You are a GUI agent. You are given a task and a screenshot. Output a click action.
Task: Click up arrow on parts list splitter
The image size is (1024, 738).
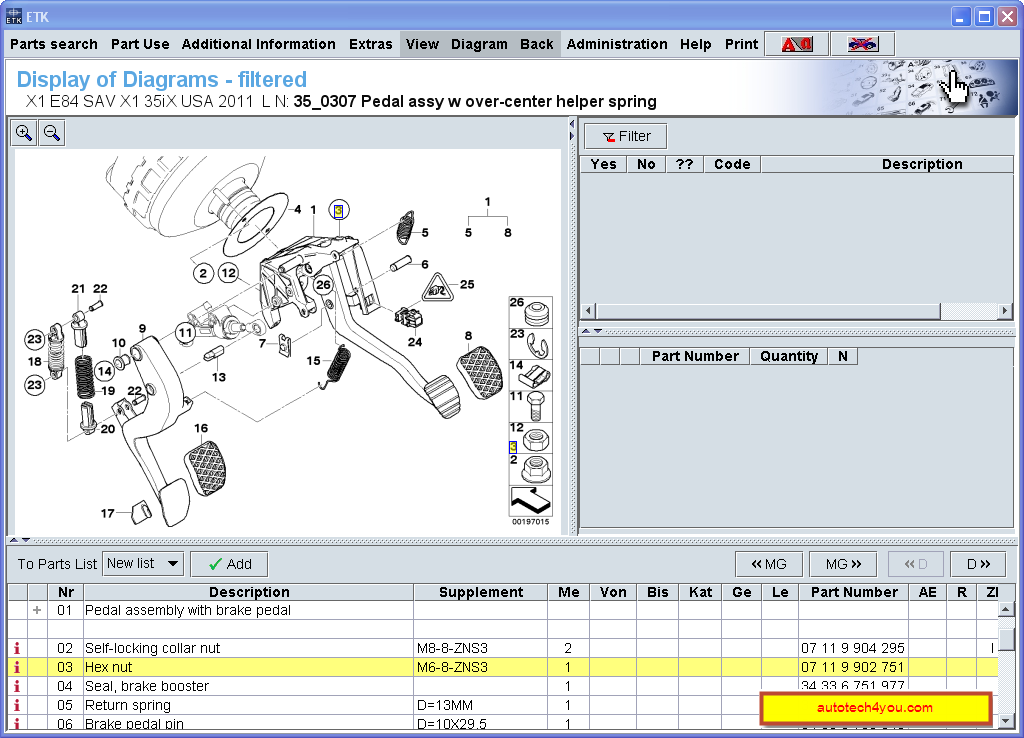pyautogui.click(x=14, y=540)
